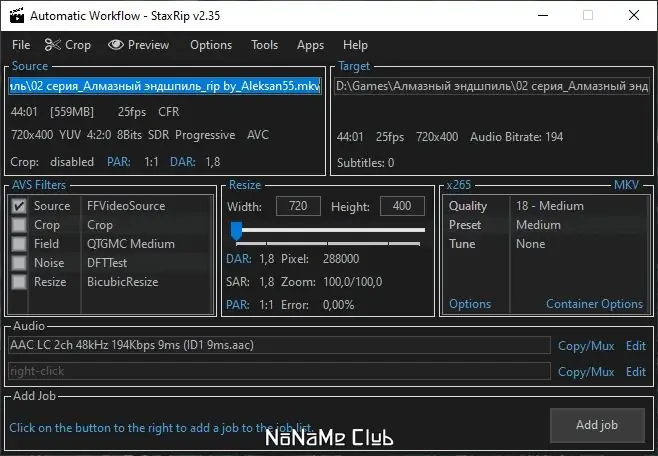The image size is (658, 456).
Task: Open Container Options link
Action: (594, 304)
